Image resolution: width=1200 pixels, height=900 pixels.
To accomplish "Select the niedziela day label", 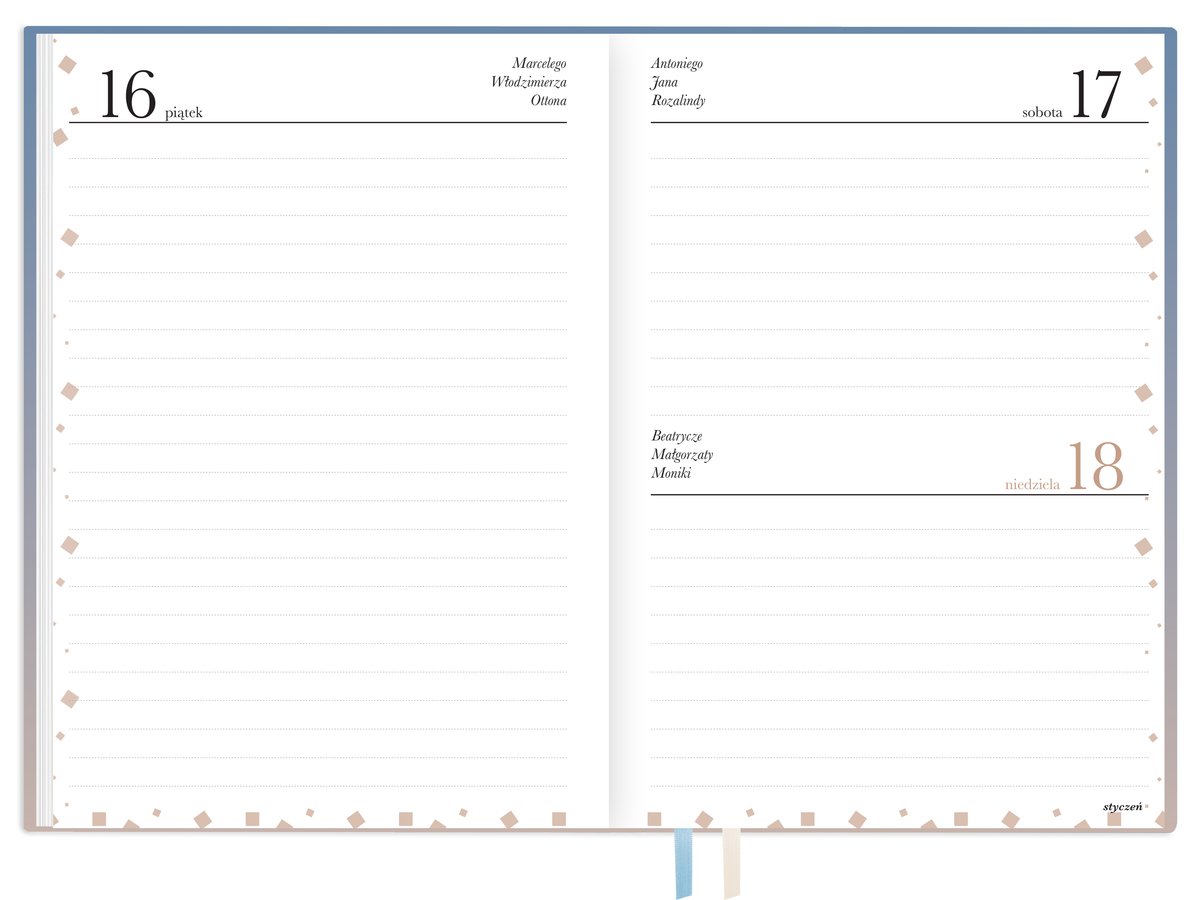I will coord(1032,485).
